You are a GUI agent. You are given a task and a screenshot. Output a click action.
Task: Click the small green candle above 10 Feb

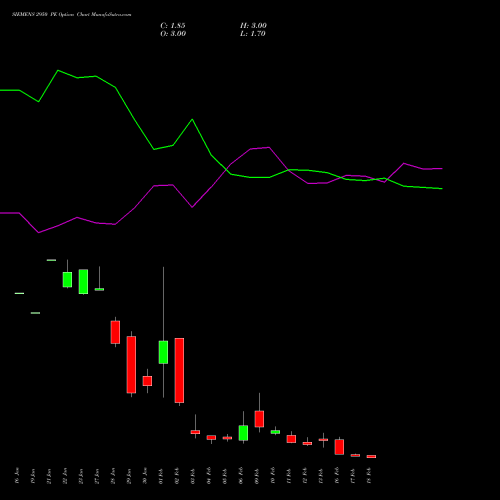tap(275, 432)
